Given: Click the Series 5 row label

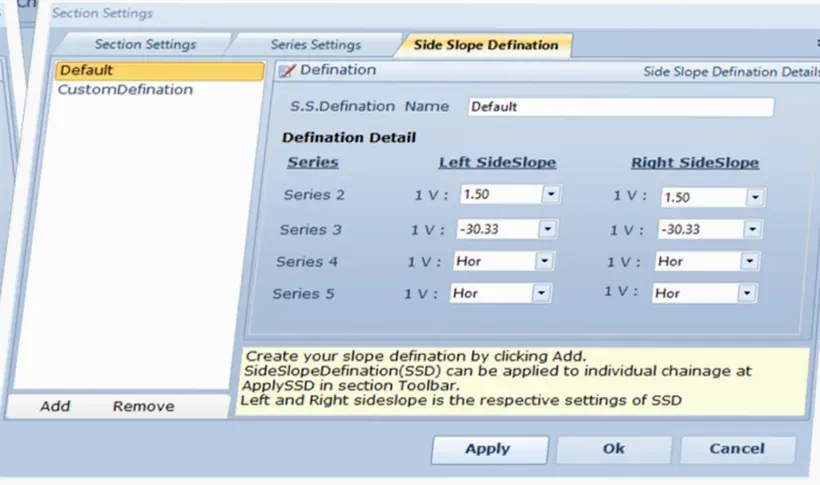Looking at the screenshot, I should tap(303, 293).
